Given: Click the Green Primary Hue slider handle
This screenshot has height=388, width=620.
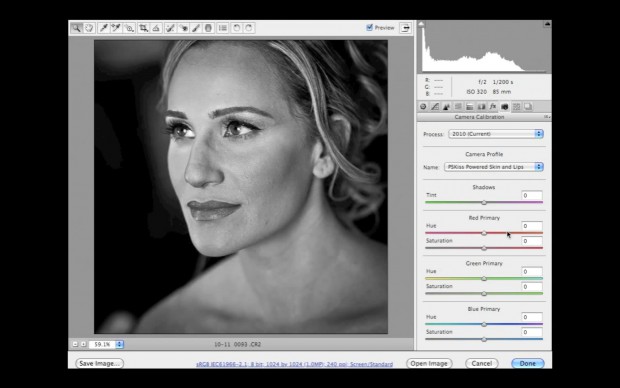Looking at the screenshot, I should tap(484, 279).
